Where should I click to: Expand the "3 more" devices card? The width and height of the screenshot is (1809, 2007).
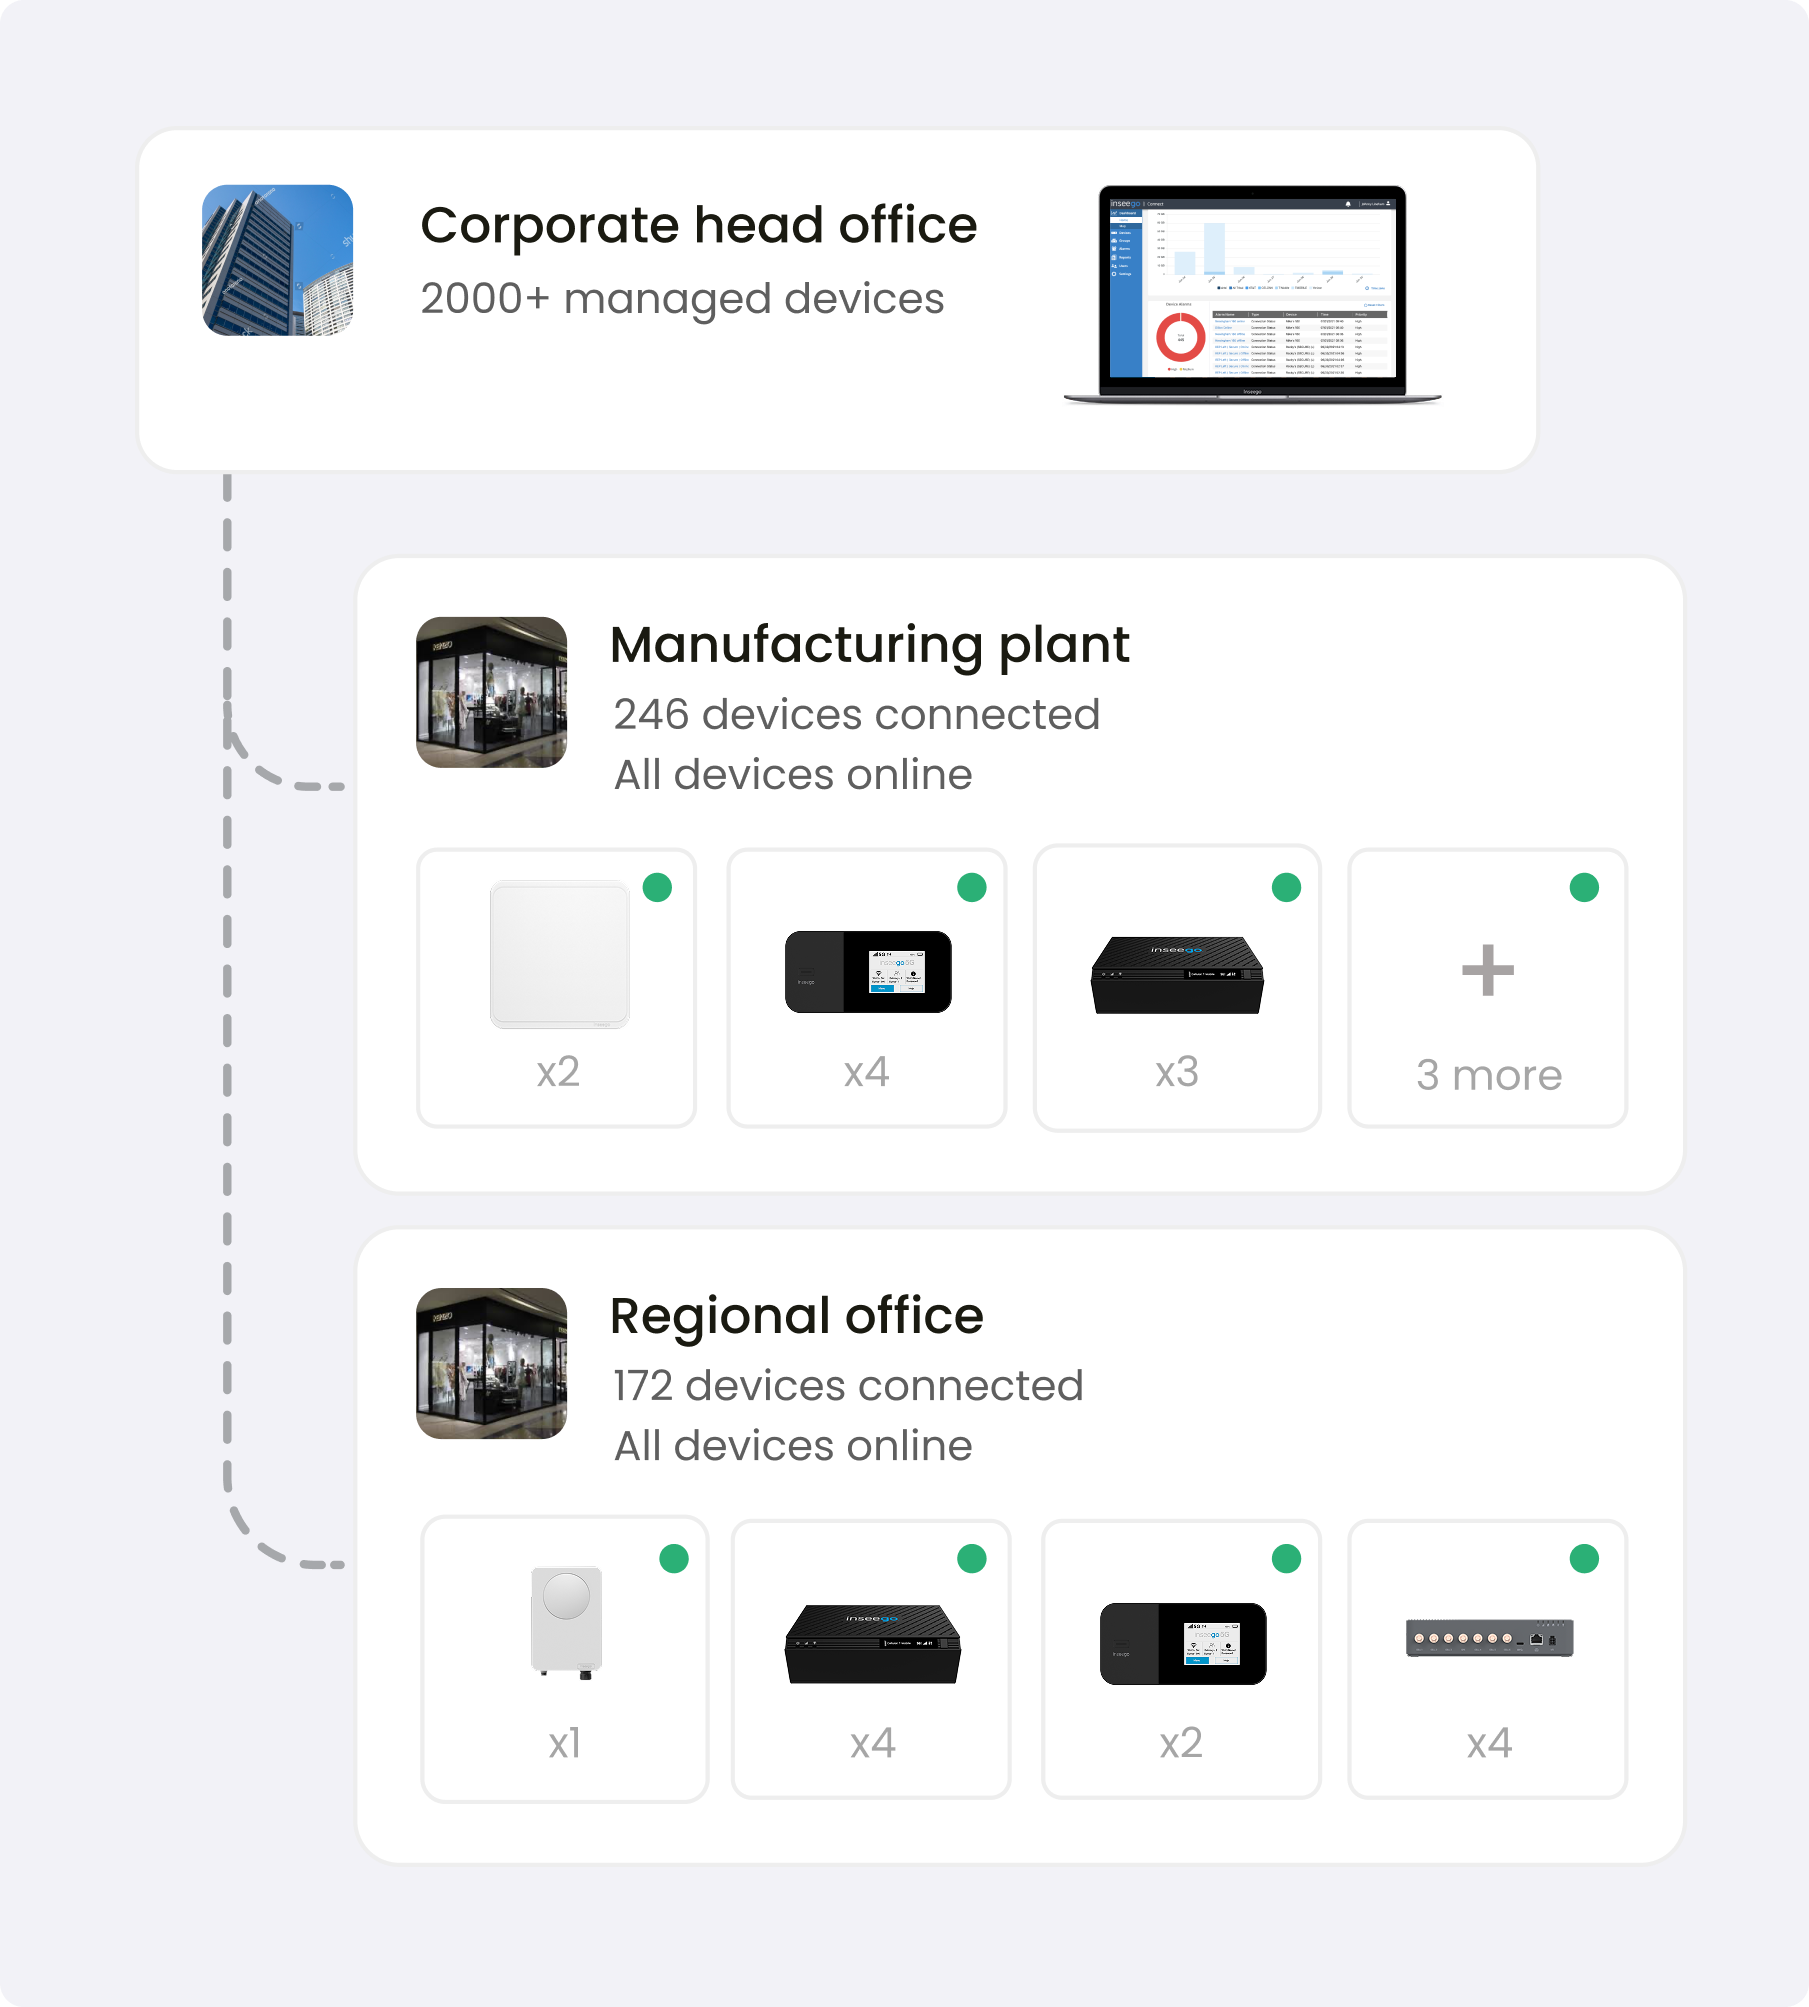point(1488,1074)
